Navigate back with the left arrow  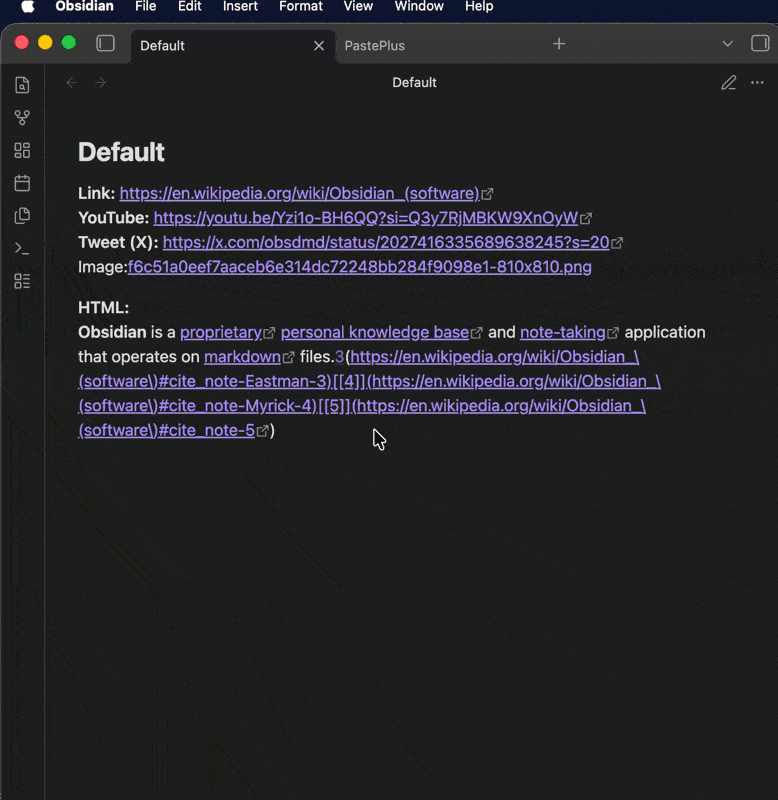(72, 83)
